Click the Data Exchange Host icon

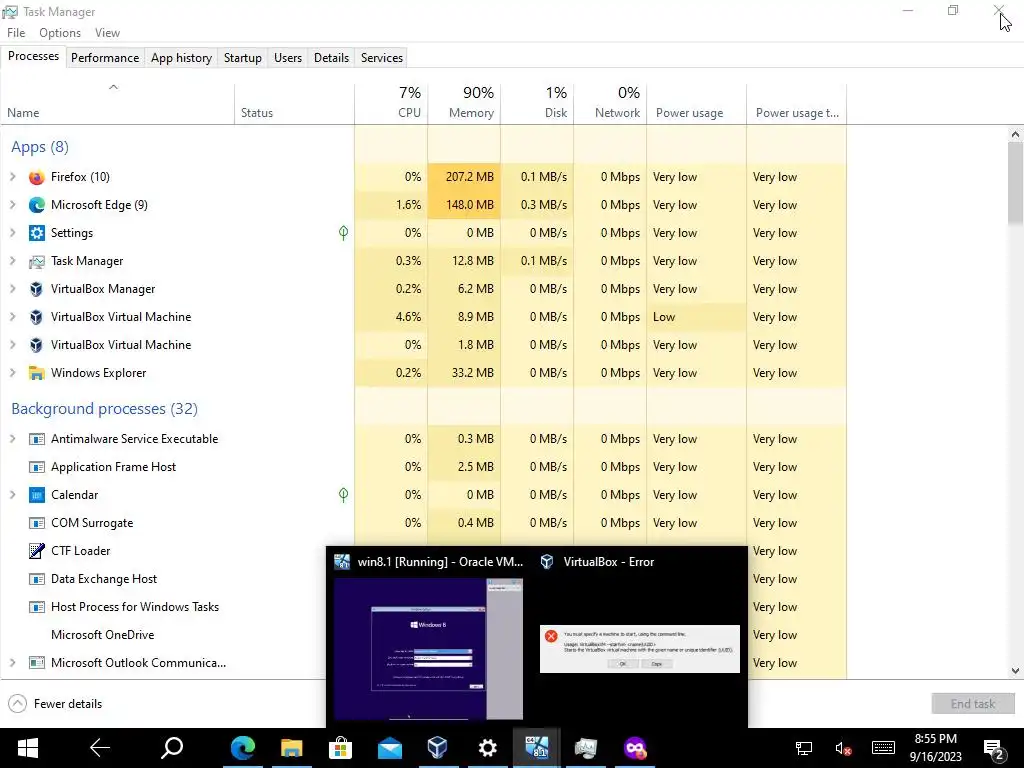click(37, 579)
